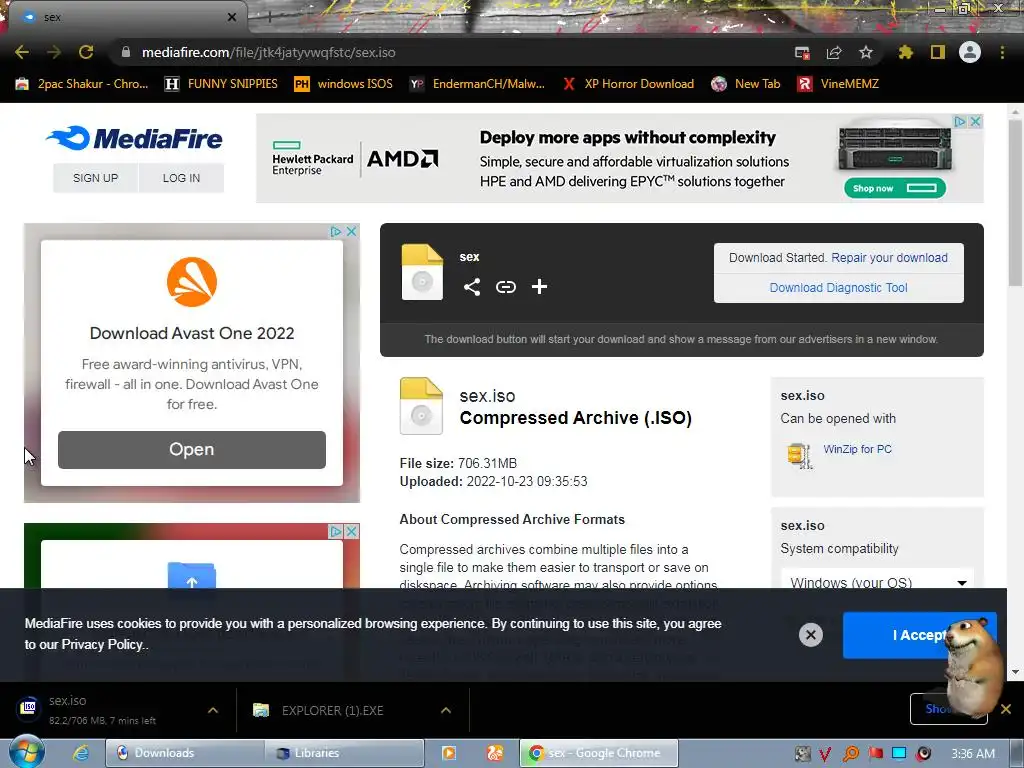Screen dimensions: 1024x768
Task: Share this page icon in address bar
Action: pyautogui.click(x=834, y=52)
